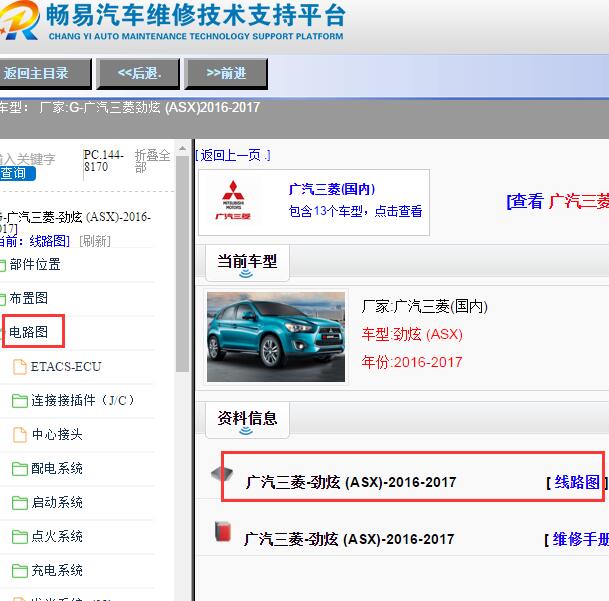This screenshot has height=601, width=609.
Task: Click the red manual book icon
Action: (x=223, y=532)
